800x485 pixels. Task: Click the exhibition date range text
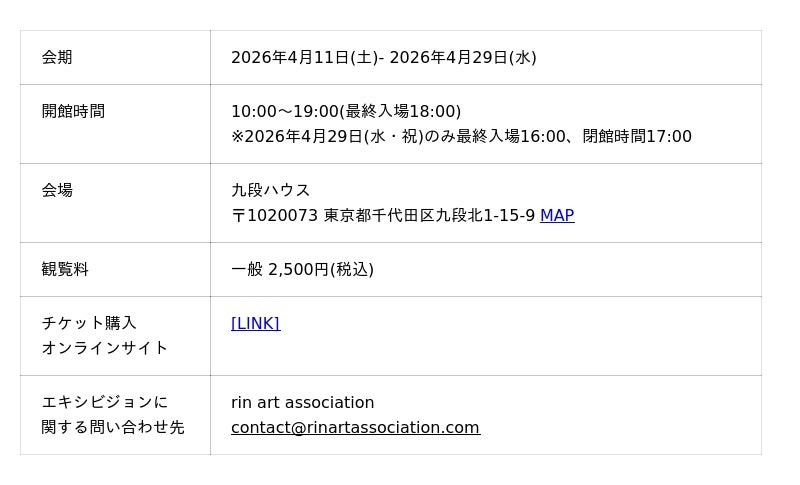coord(383,57)
